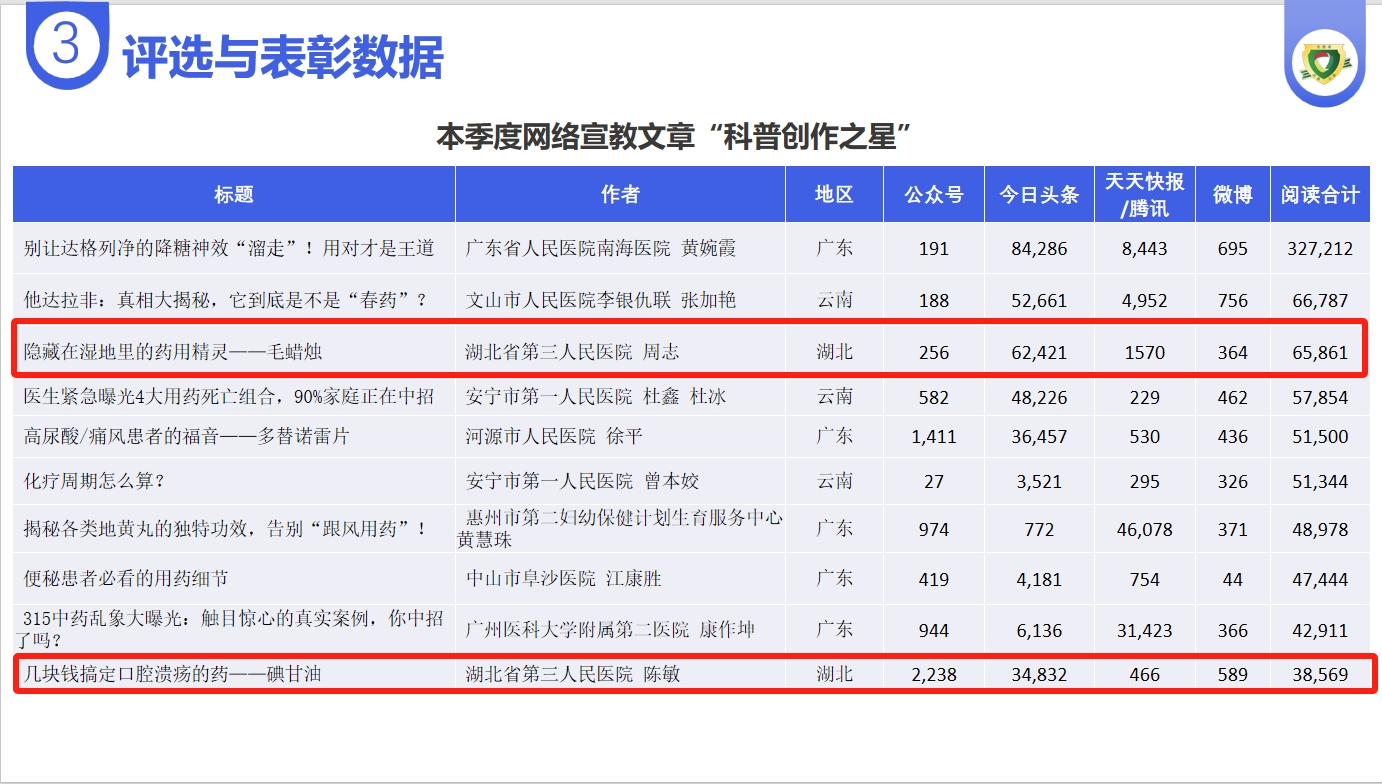1382x784 pixels.
Task: Click reading total 51,500
Action: [x=1320, y=437]
